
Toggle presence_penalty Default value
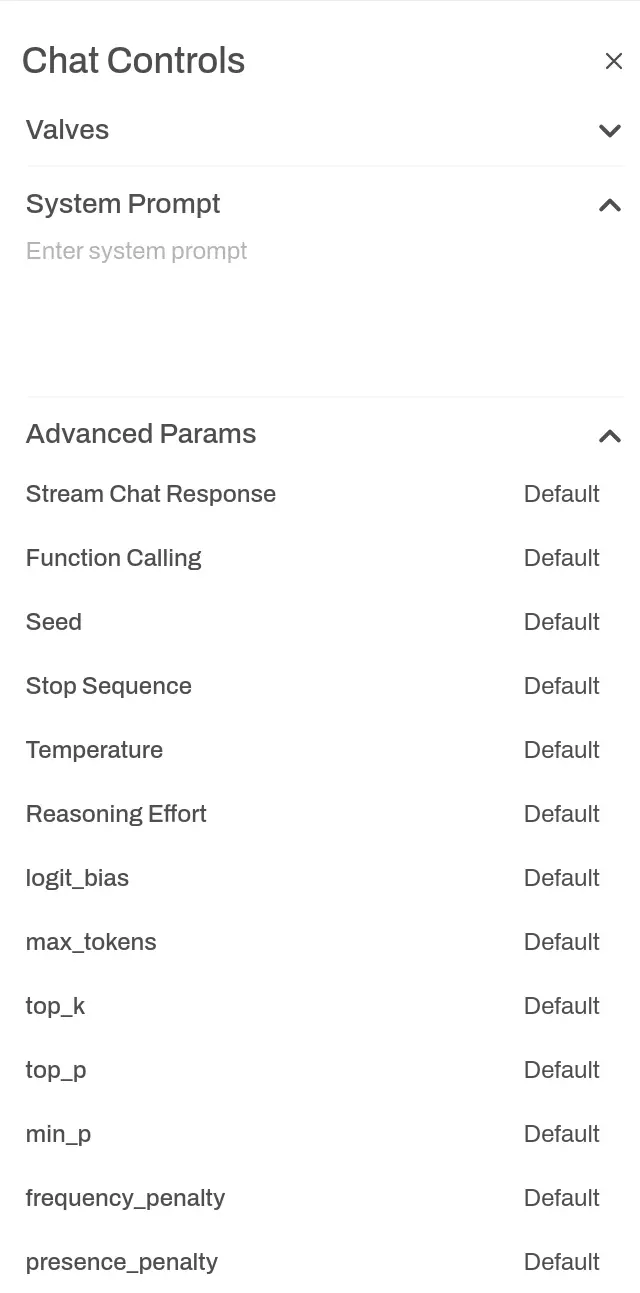click(x=561, y=1262)
